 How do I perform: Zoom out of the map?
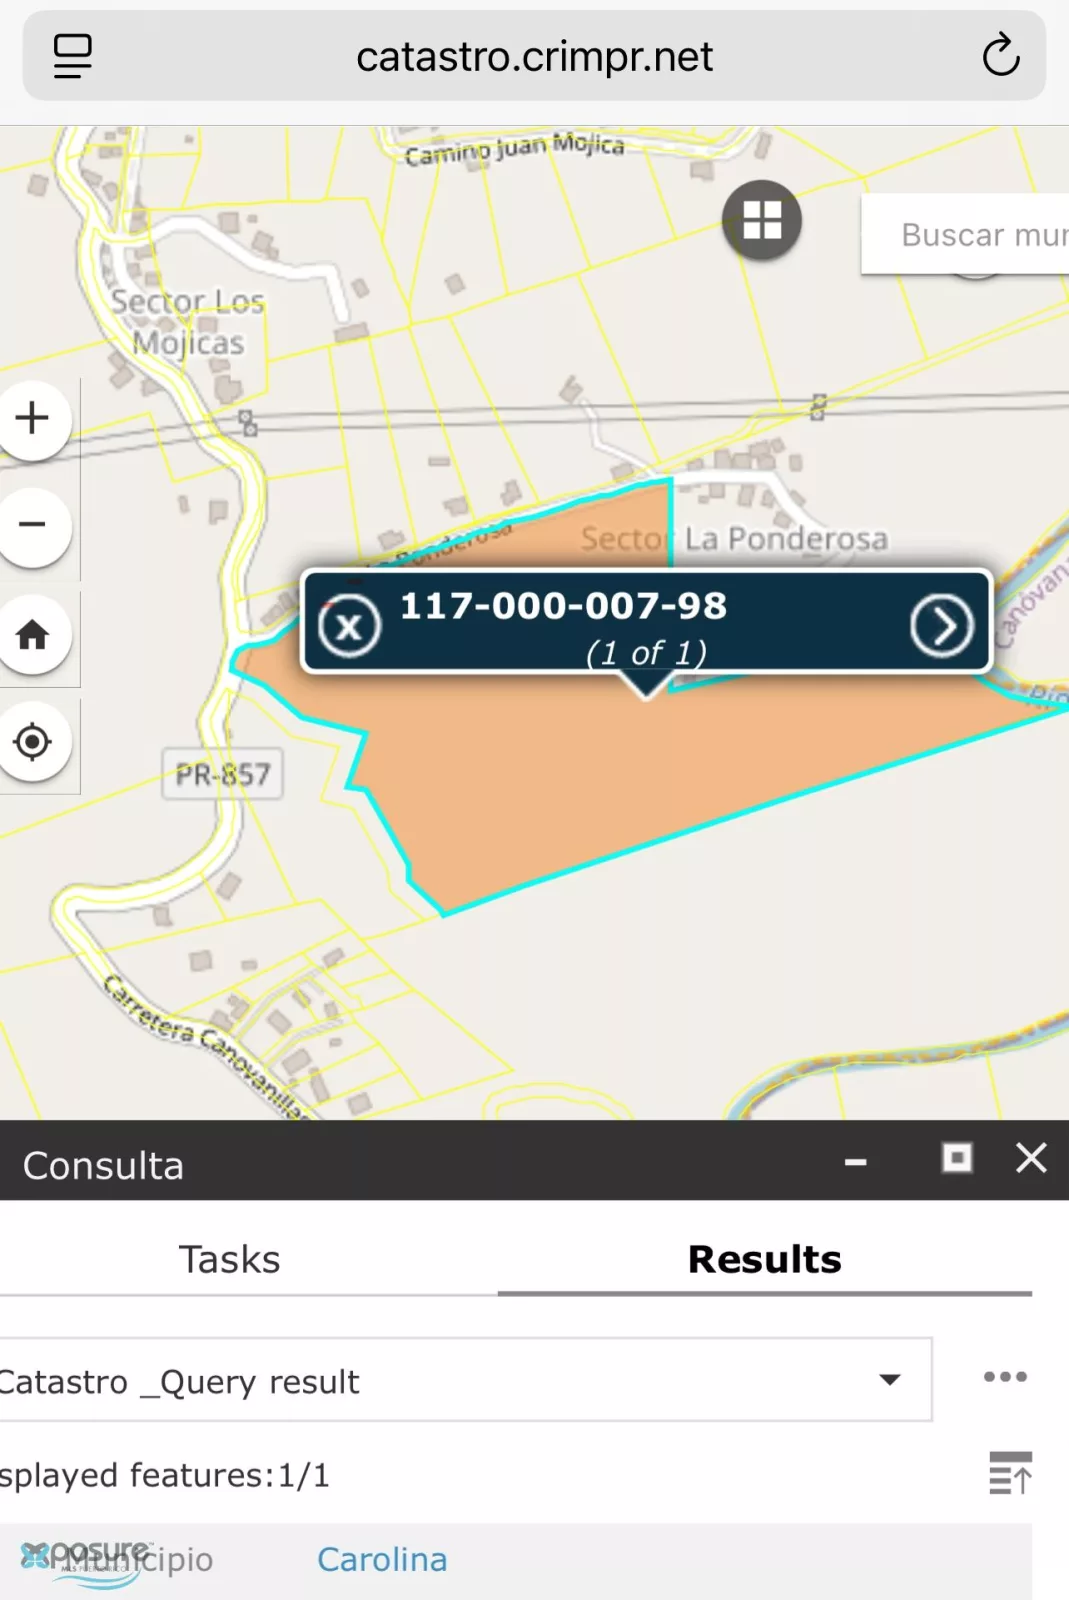tap(33, 525)
